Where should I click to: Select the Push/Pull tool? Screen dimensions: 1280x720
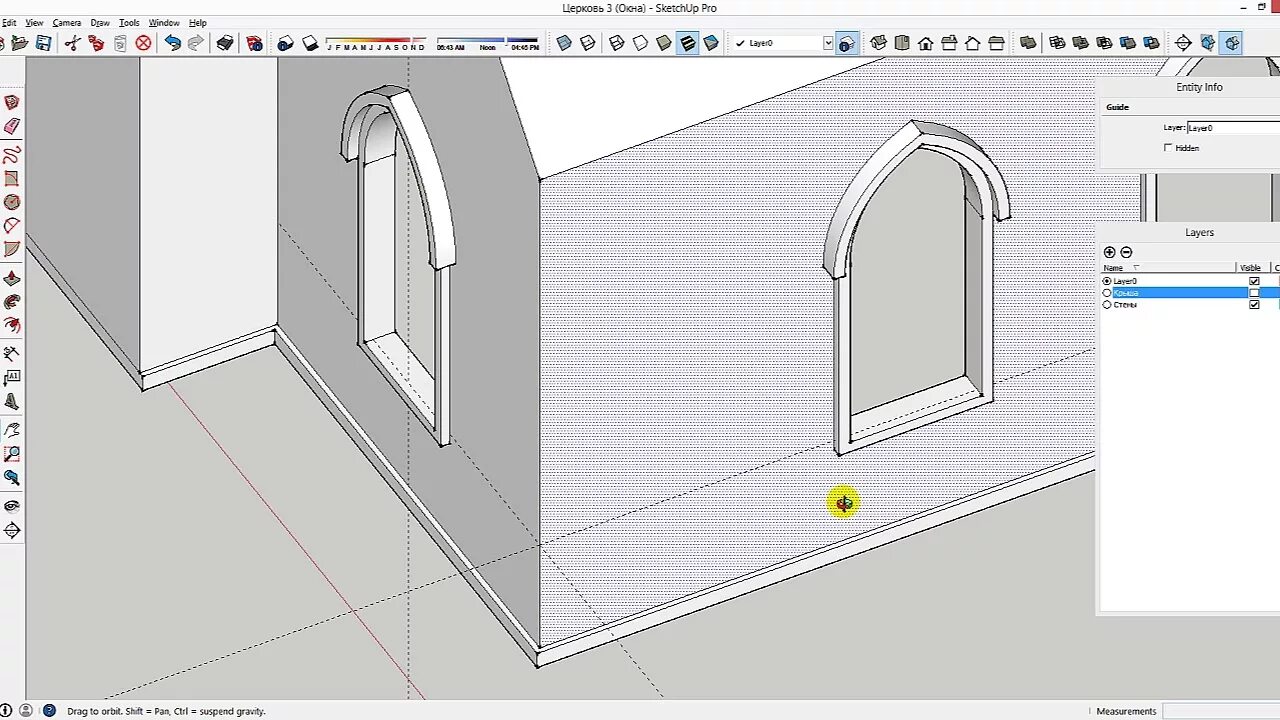tap(12, 279)
